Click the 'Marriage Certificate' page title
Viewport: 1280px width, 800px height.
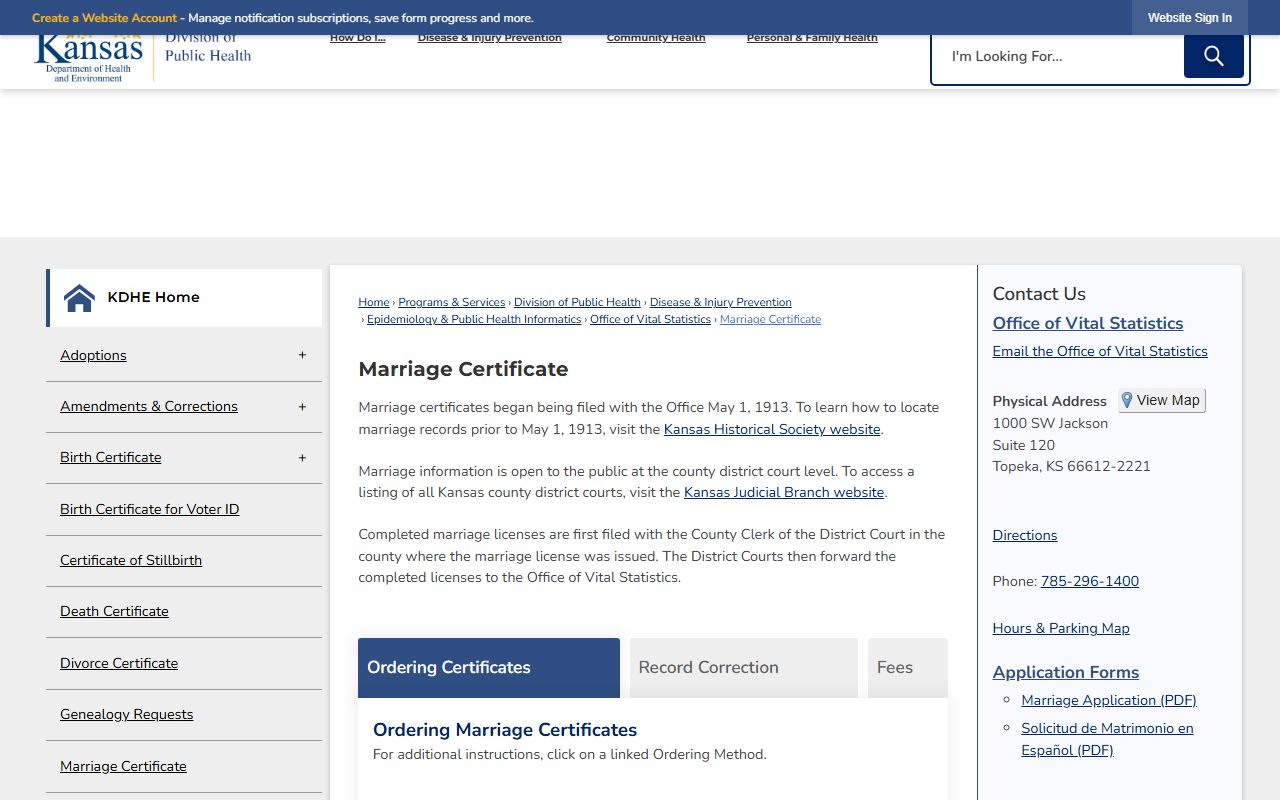pos(463,369)
